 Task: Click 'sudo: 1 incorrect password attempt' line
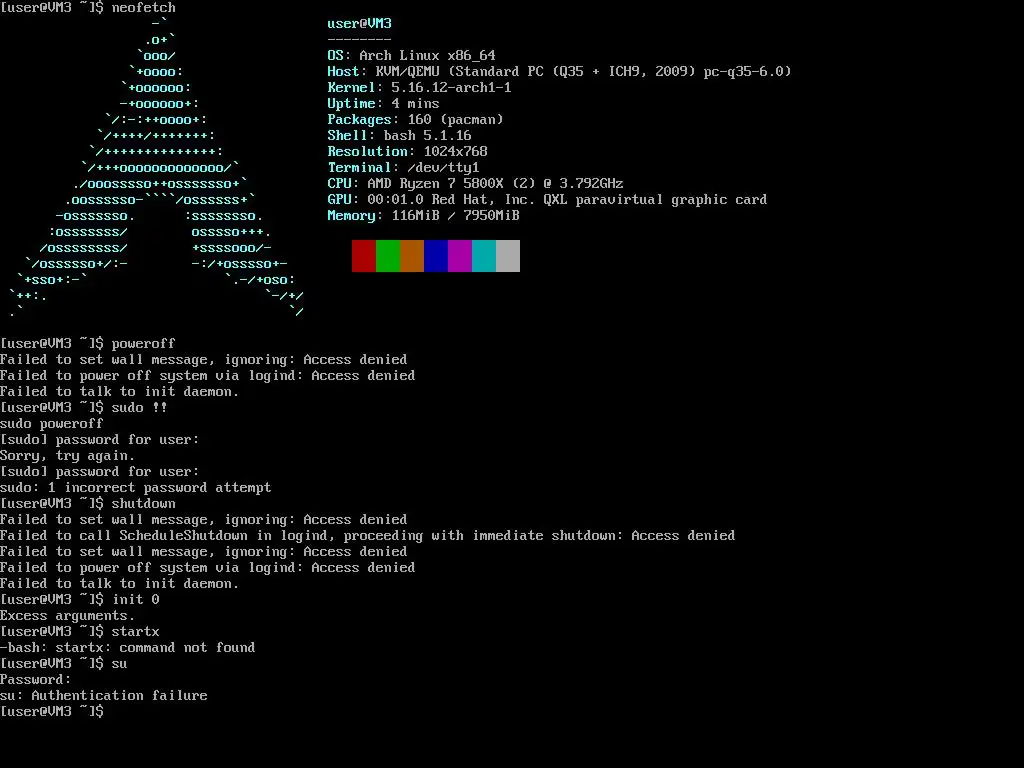click(135, 488)
